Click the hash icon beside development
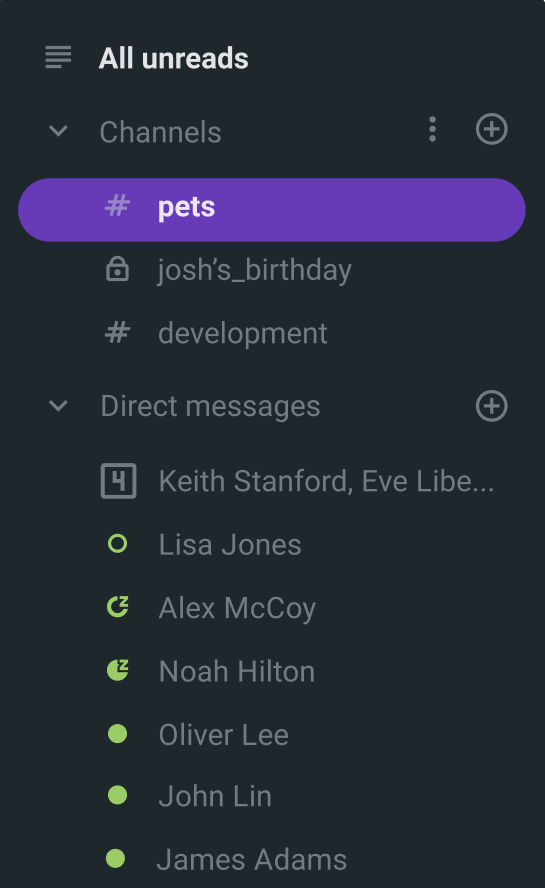 117,332
